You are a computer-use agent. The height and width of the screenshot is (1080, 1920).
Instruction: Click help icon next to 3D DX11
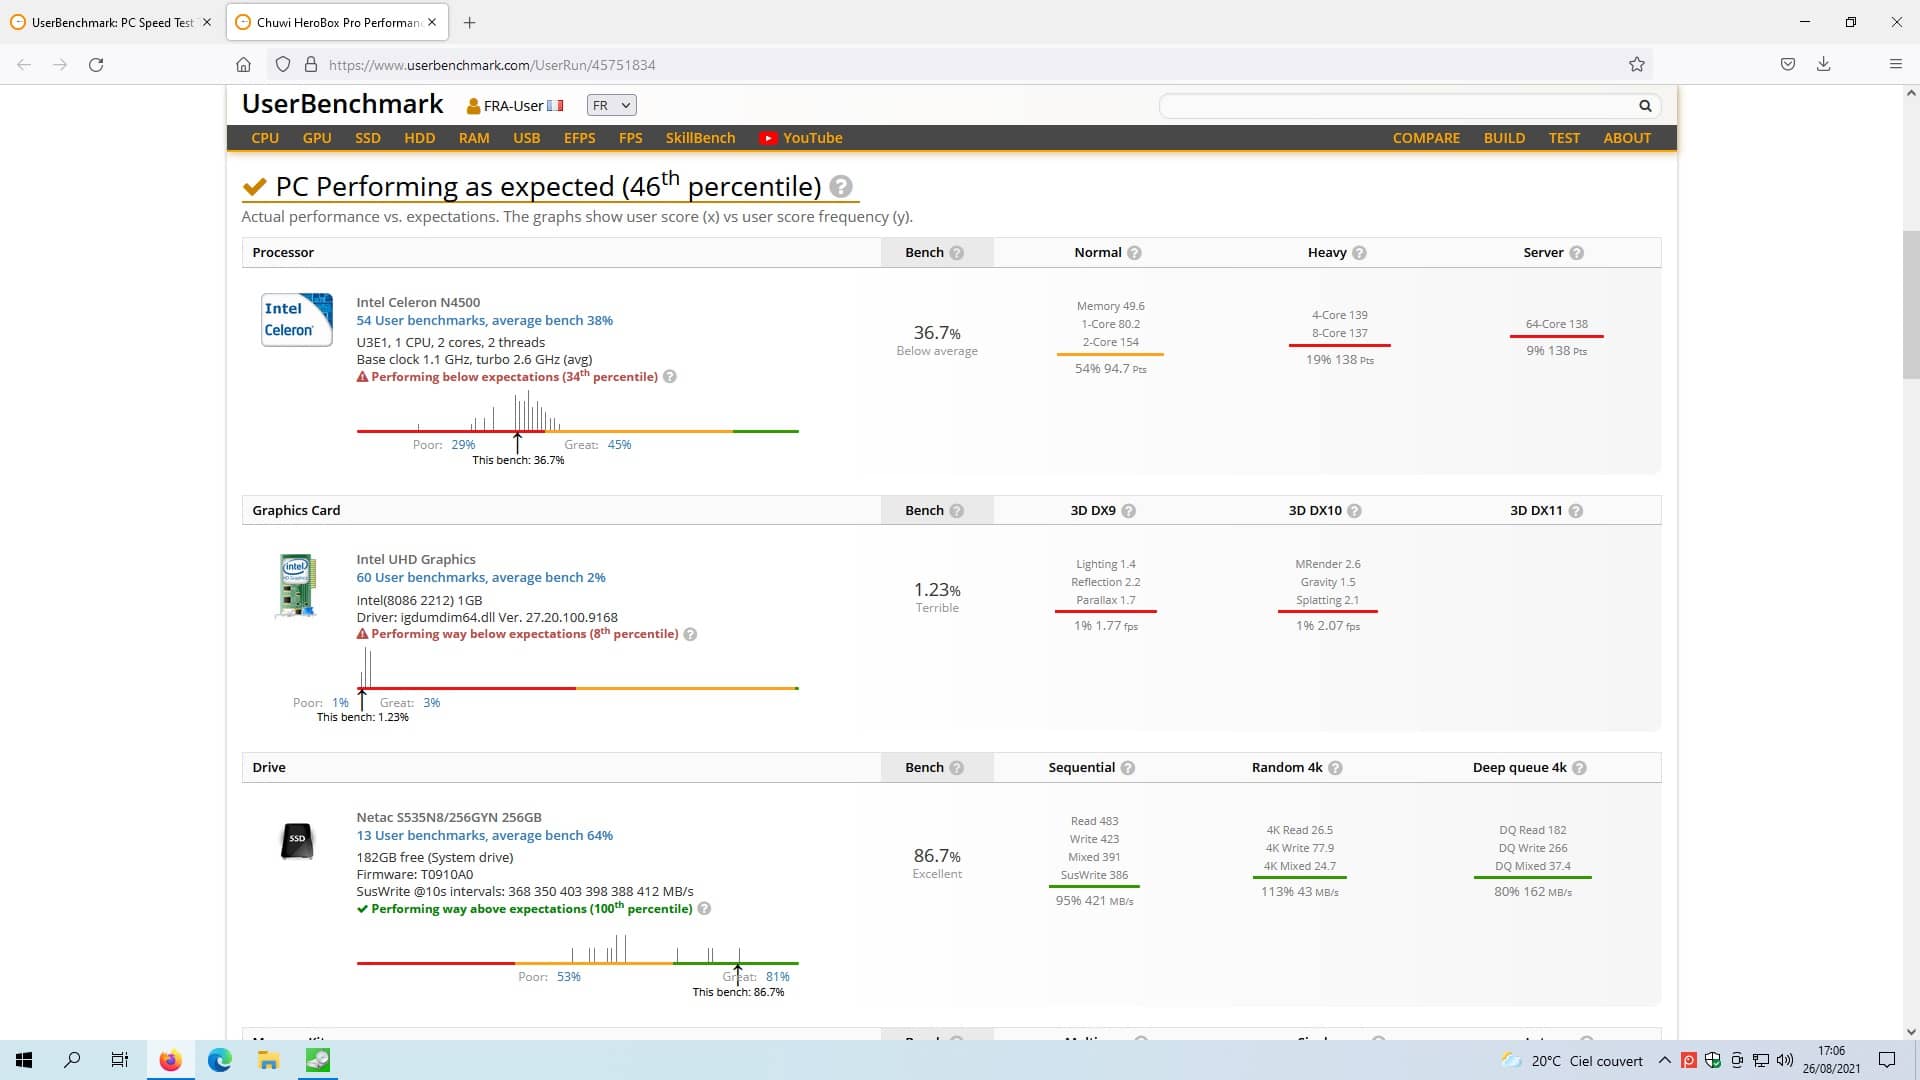tap(1576, 511)
